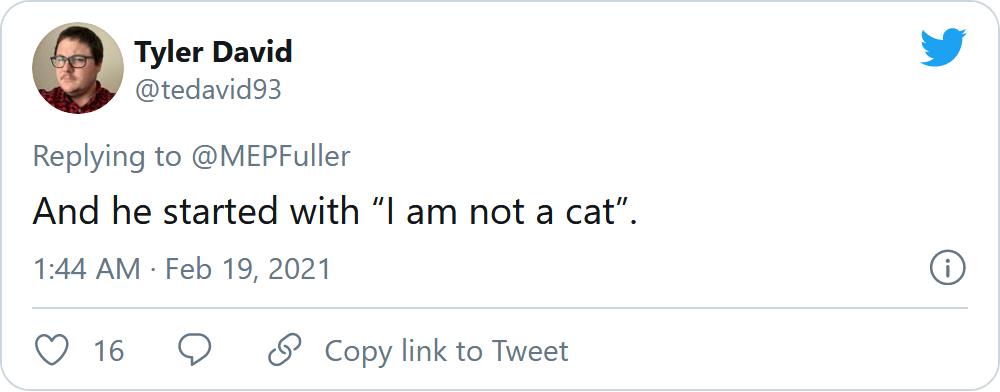View Tyler David's profile picture
Viewport: 1000px width, 392px height.
point(78,68)
